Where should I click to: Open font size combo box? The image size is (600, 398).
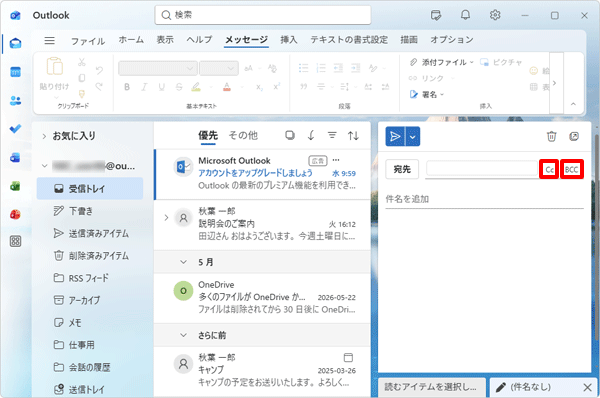(x=219, y=69)
